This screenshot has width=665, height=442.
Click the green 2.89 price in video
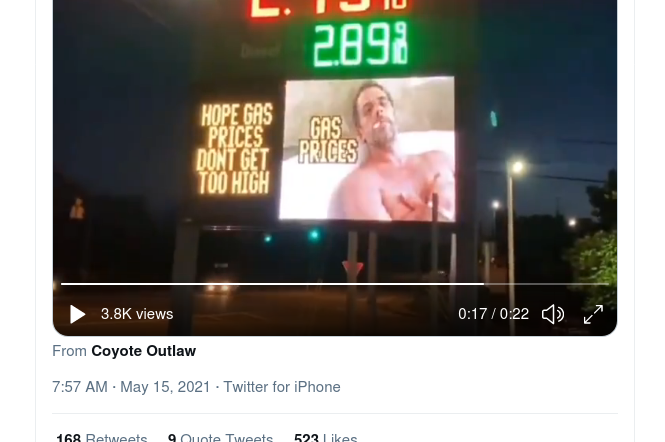point(360,45)
